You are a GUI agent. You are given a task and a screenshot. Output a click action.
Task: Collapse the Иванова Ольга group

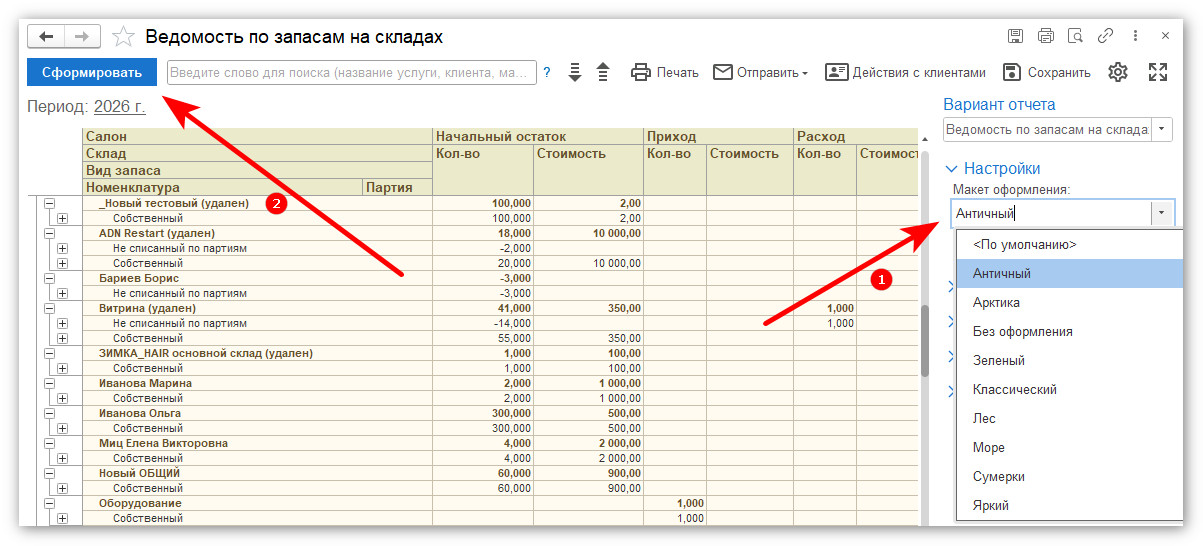tap(47, 413)
